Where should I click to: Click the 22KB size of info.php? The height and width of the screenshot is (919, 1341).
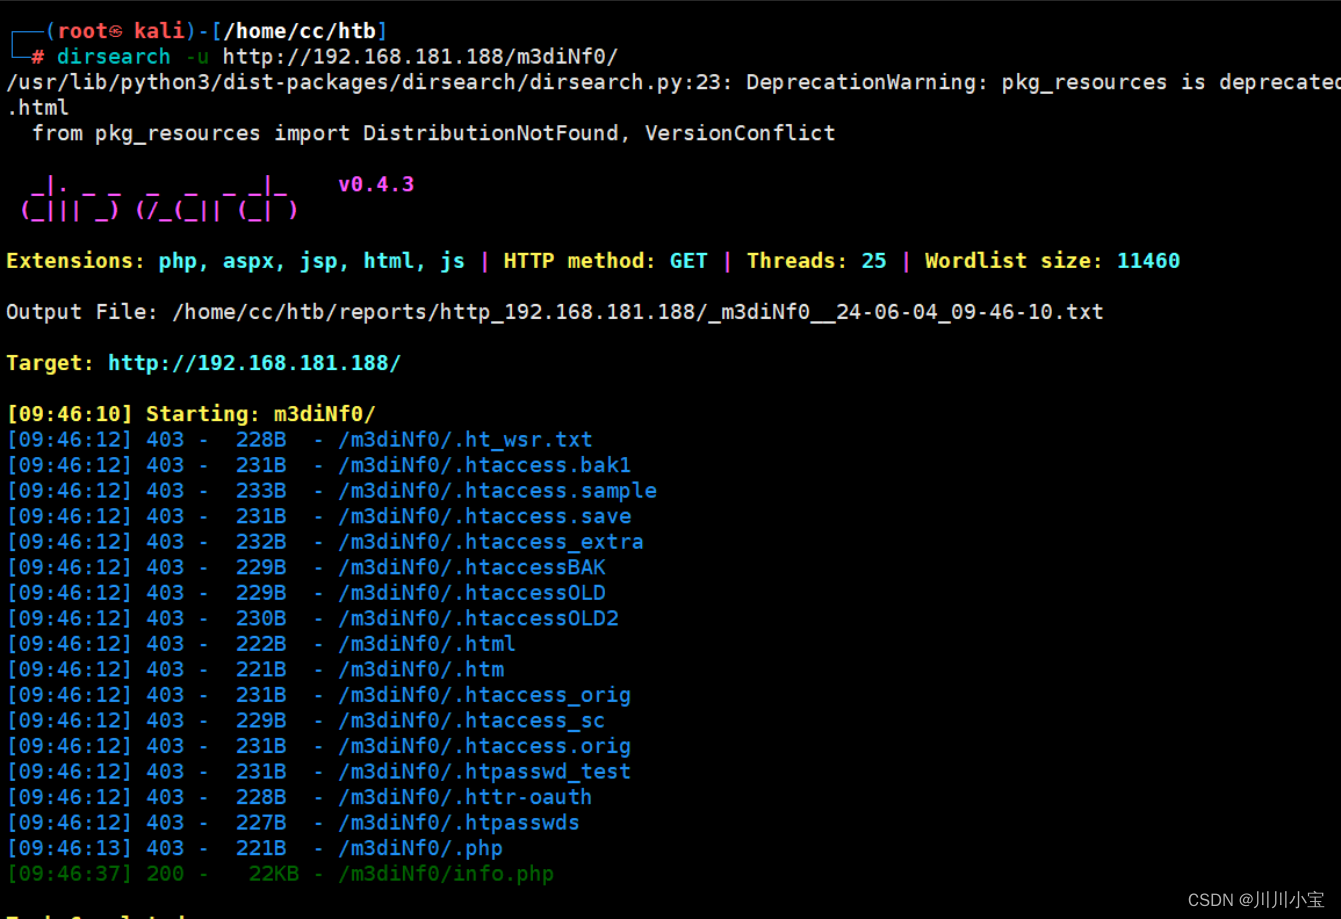274,874
